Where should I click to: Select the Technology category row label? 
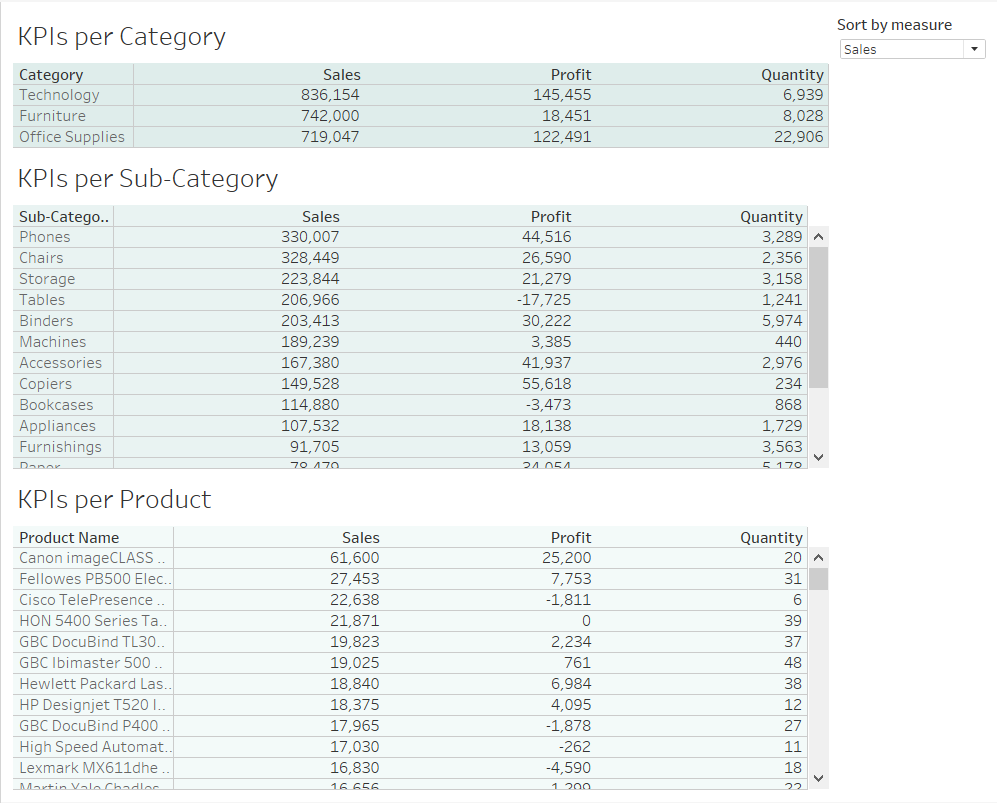tap(59, 95)
